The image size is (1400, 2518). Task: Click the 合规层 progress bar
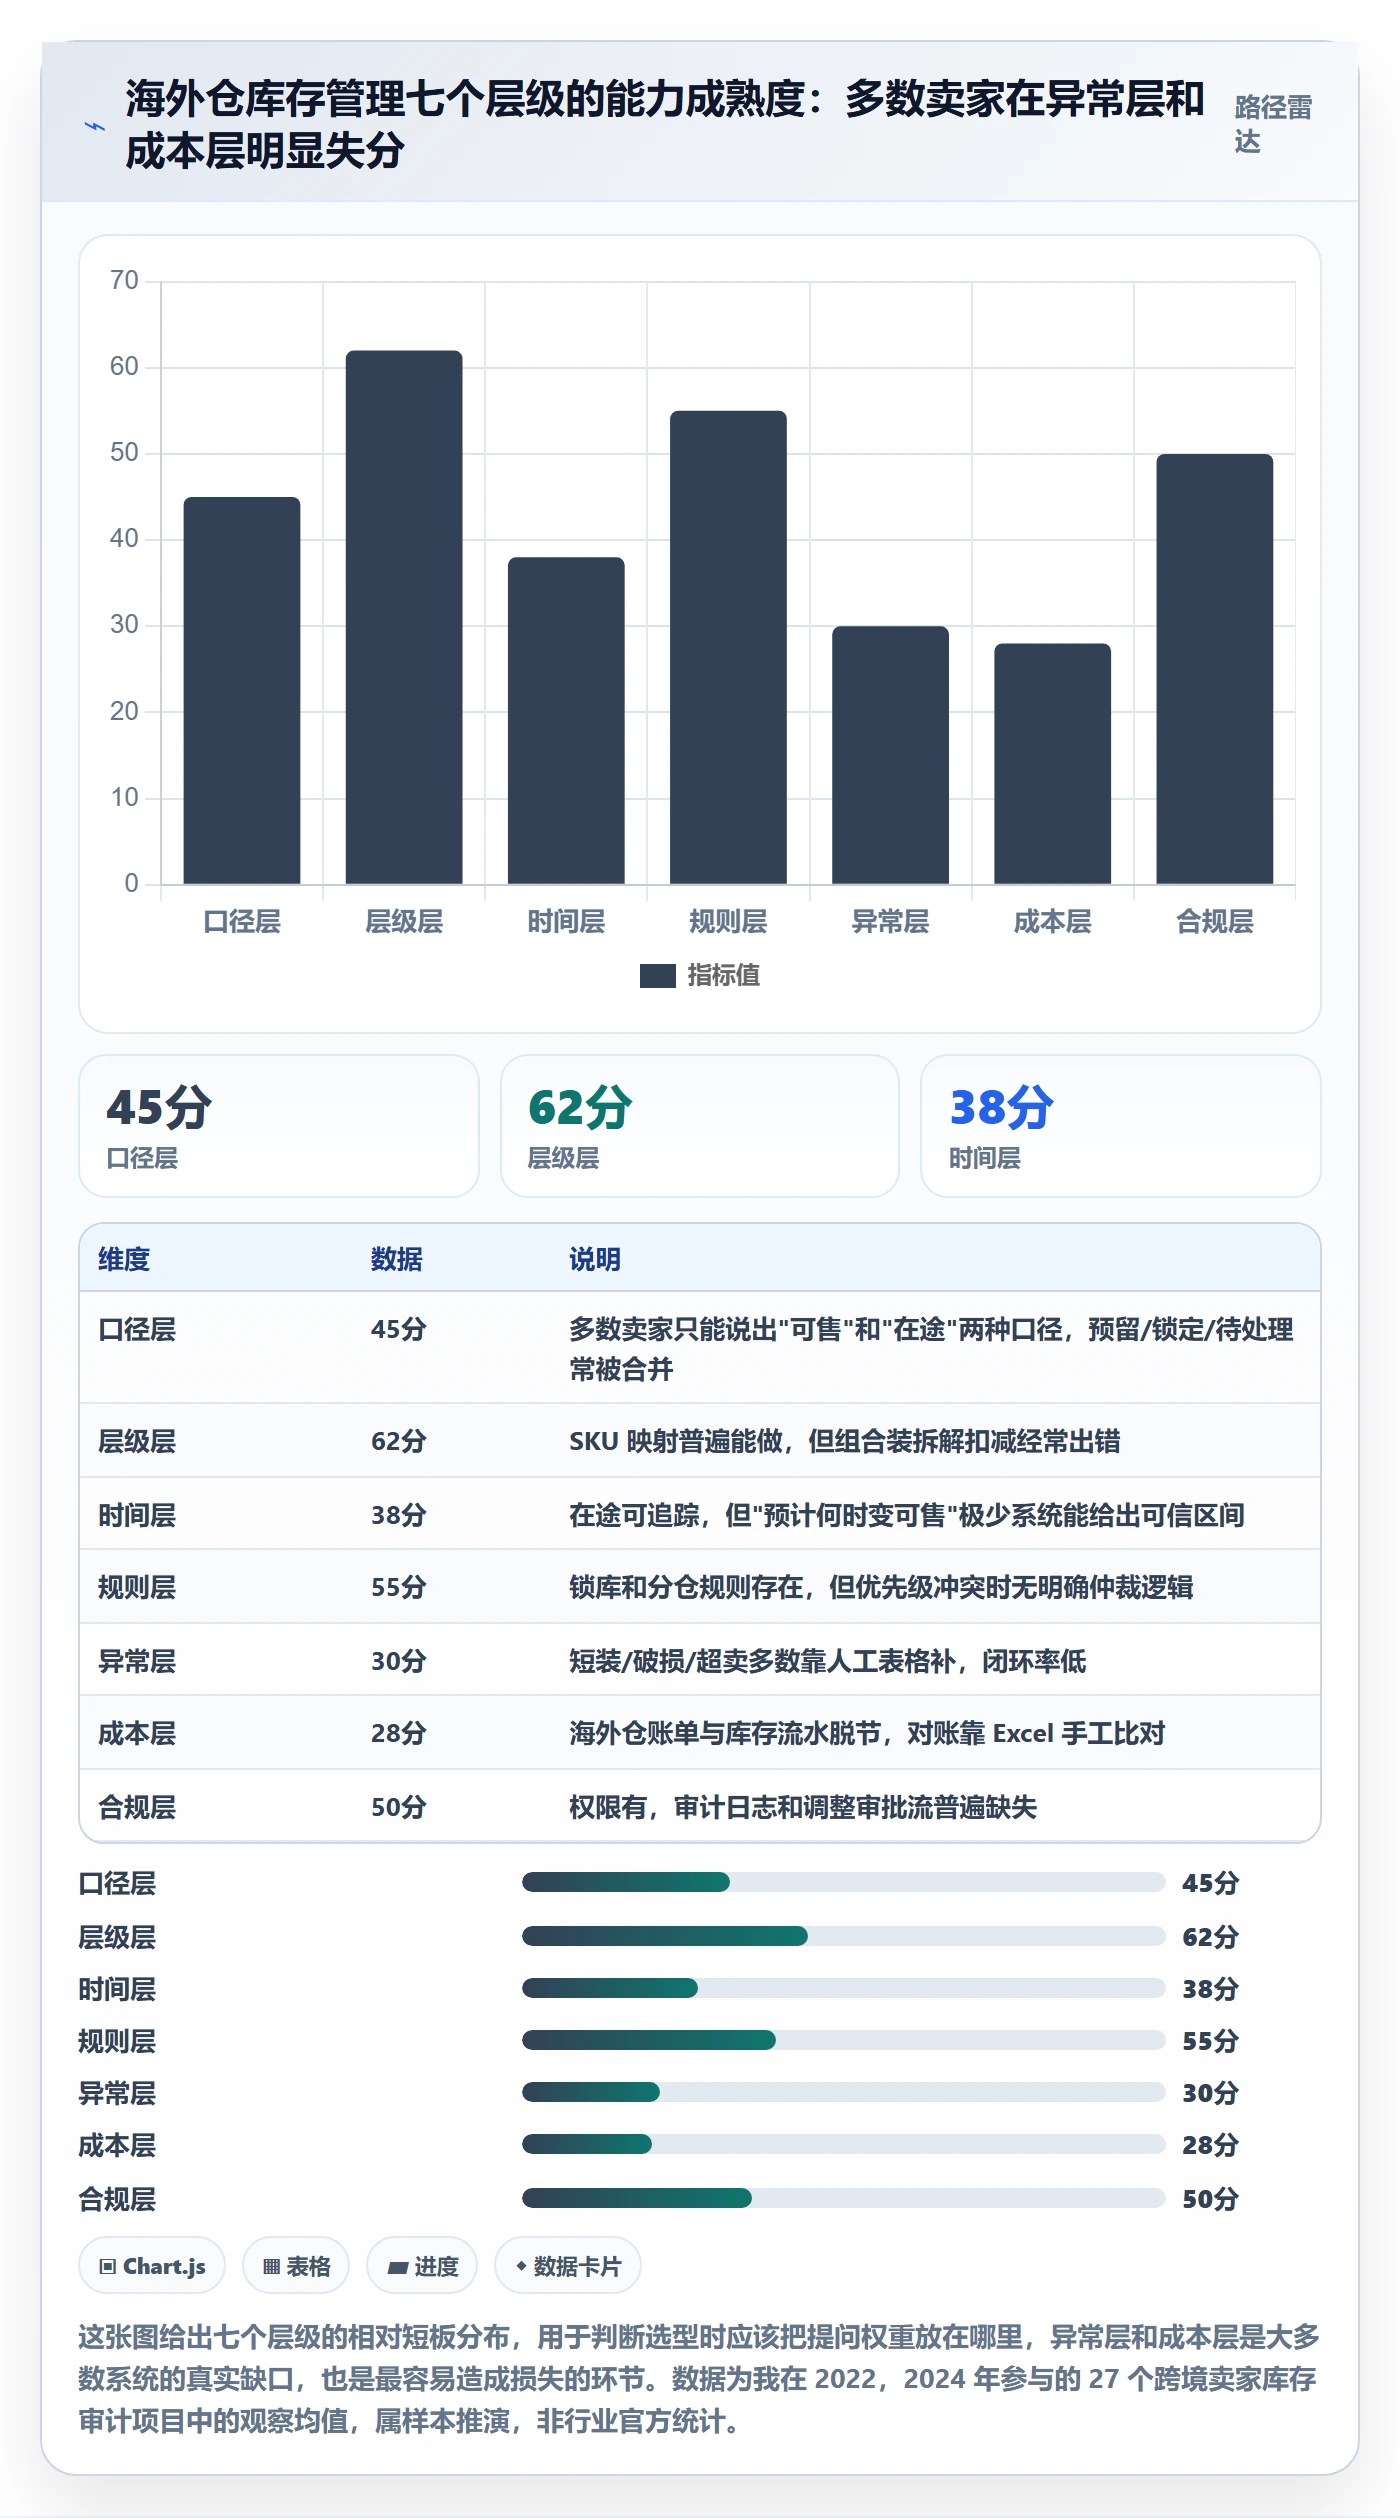[843, 2198]
